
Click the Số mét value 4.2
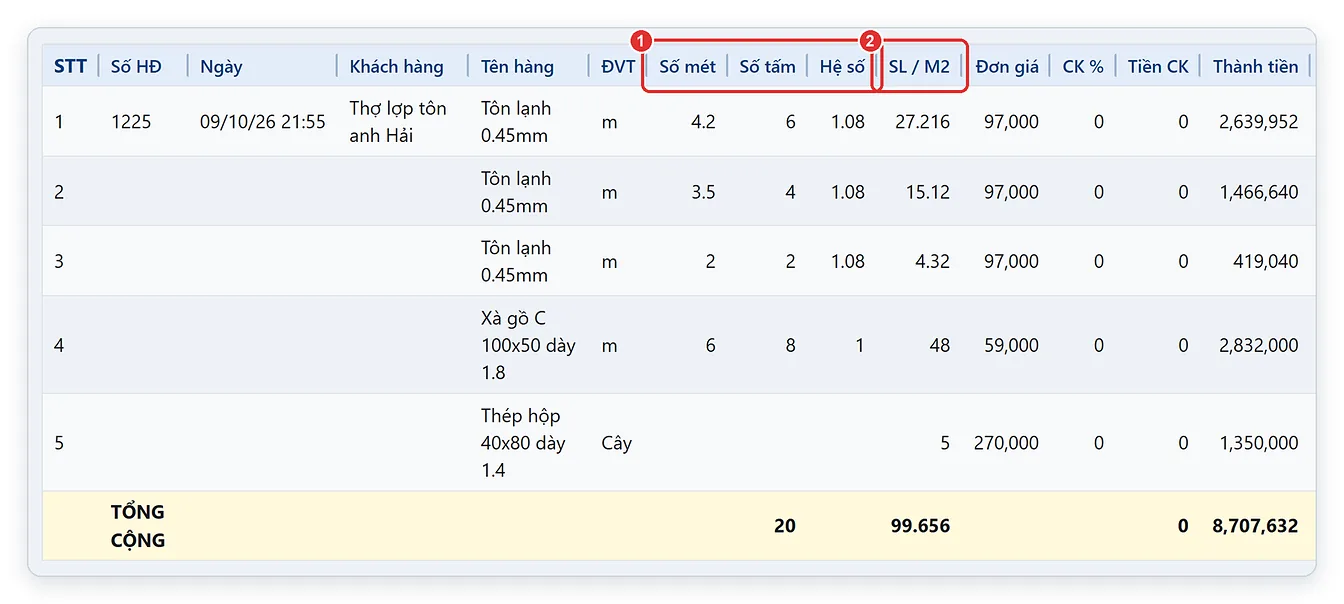point(703,122)
